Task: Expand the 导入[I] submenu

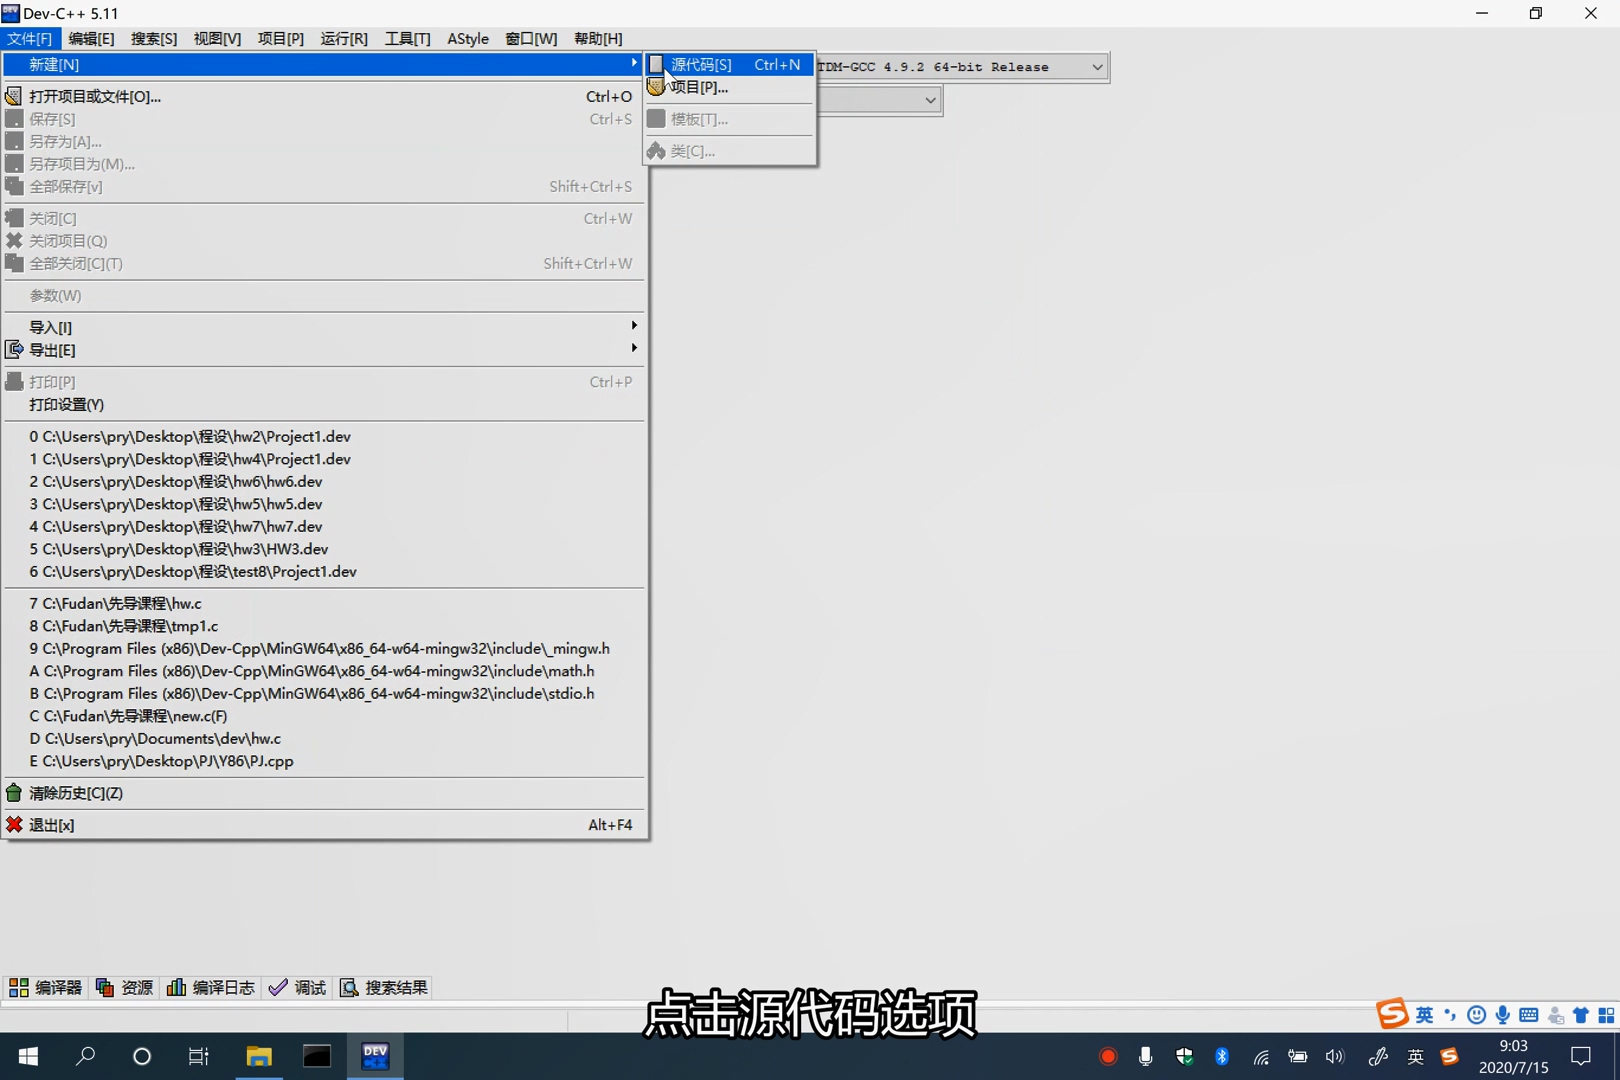Action: point(325,327)
